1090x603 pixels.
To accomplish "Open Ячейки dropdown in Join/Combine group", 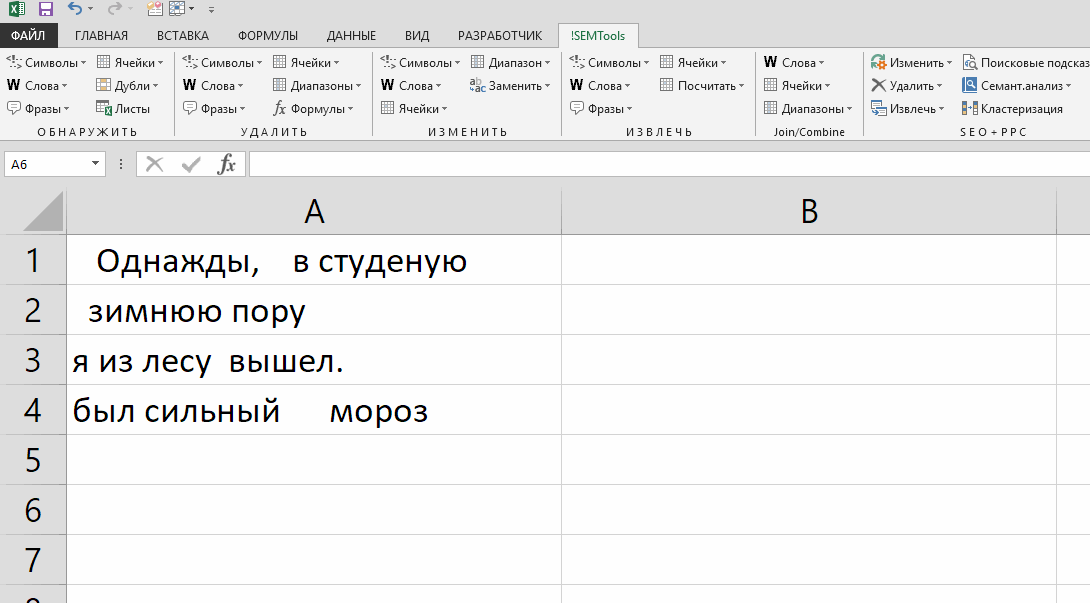I will click(x=797, y=86).
